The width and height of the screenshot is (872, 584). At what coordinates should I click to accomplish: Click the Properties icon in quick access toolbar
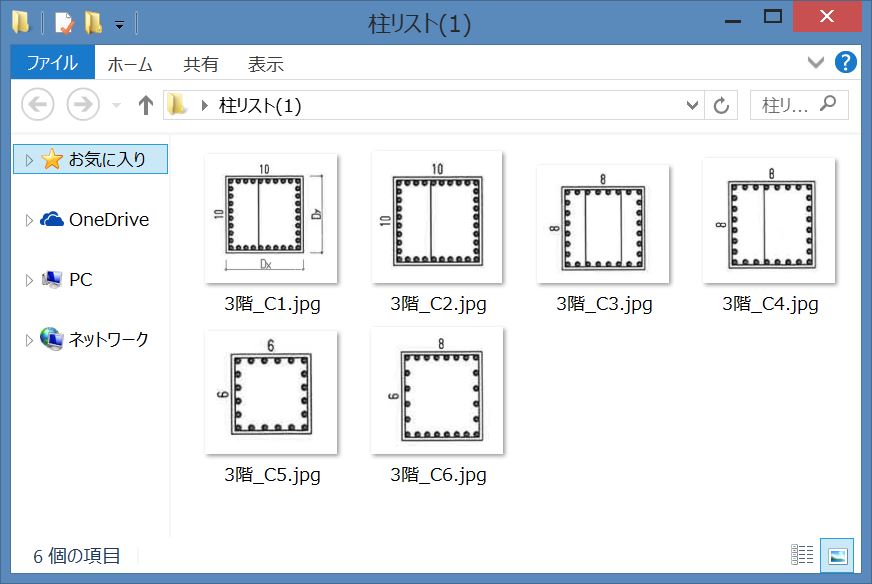click(x=65, y=22)
